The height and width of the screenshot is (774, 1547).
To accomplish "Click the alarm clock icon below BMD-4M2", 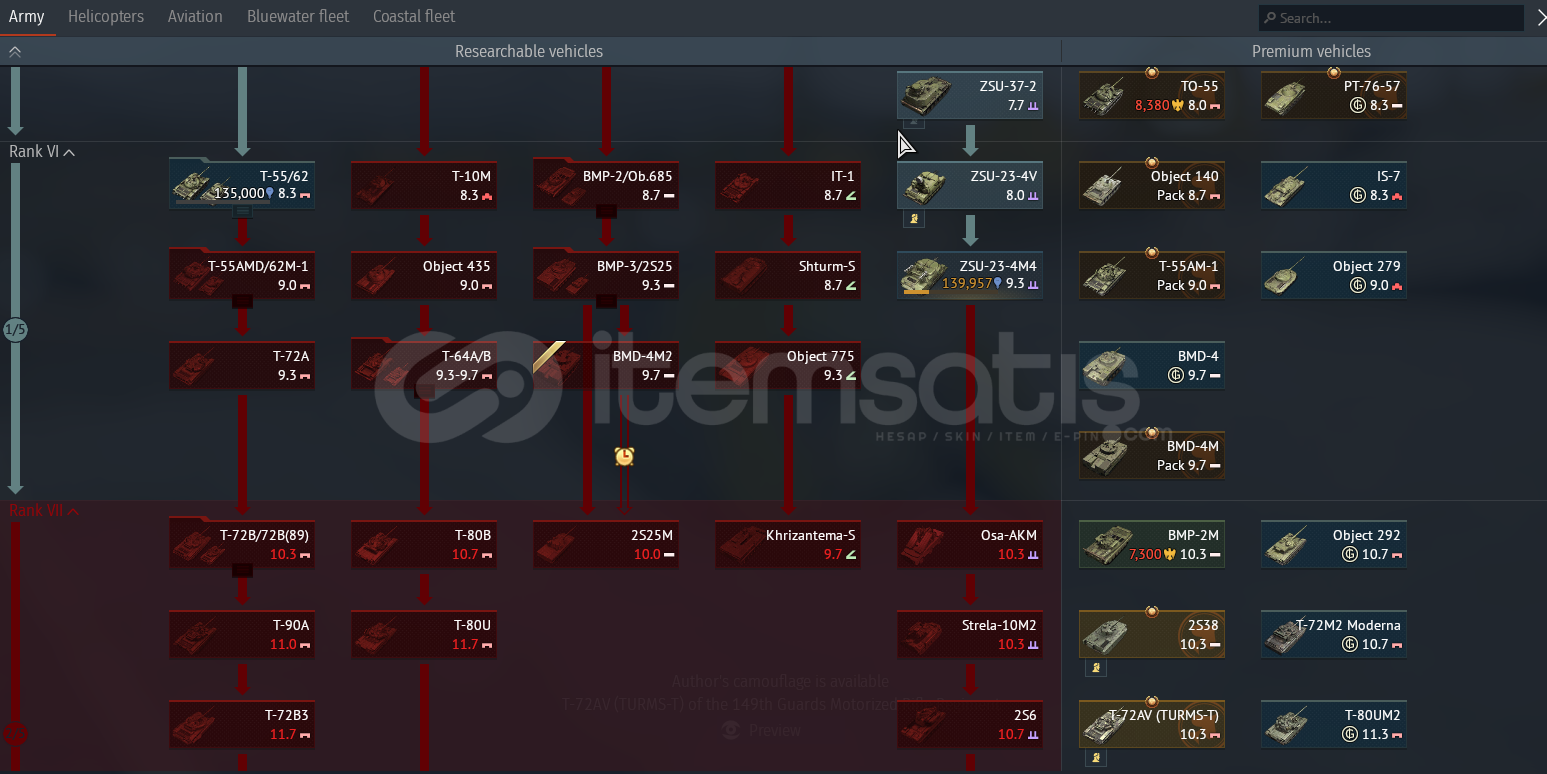I will coord(624,456).
